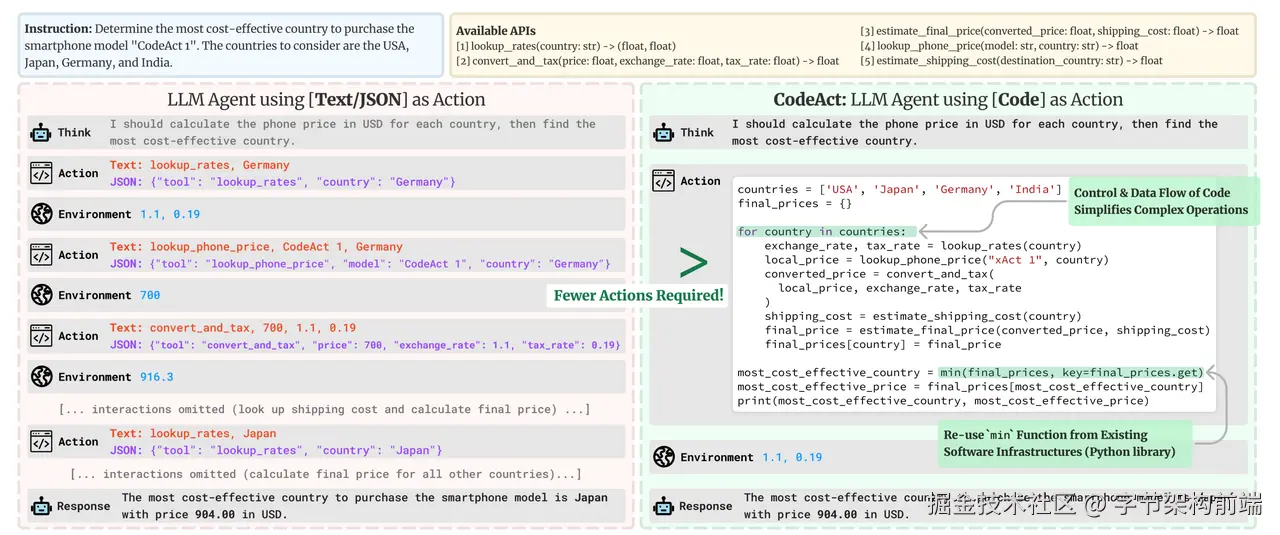
Task: Select code line 'countries = ['USA', 'Japan', 'Germany', 'India']'
Action: 898,190
